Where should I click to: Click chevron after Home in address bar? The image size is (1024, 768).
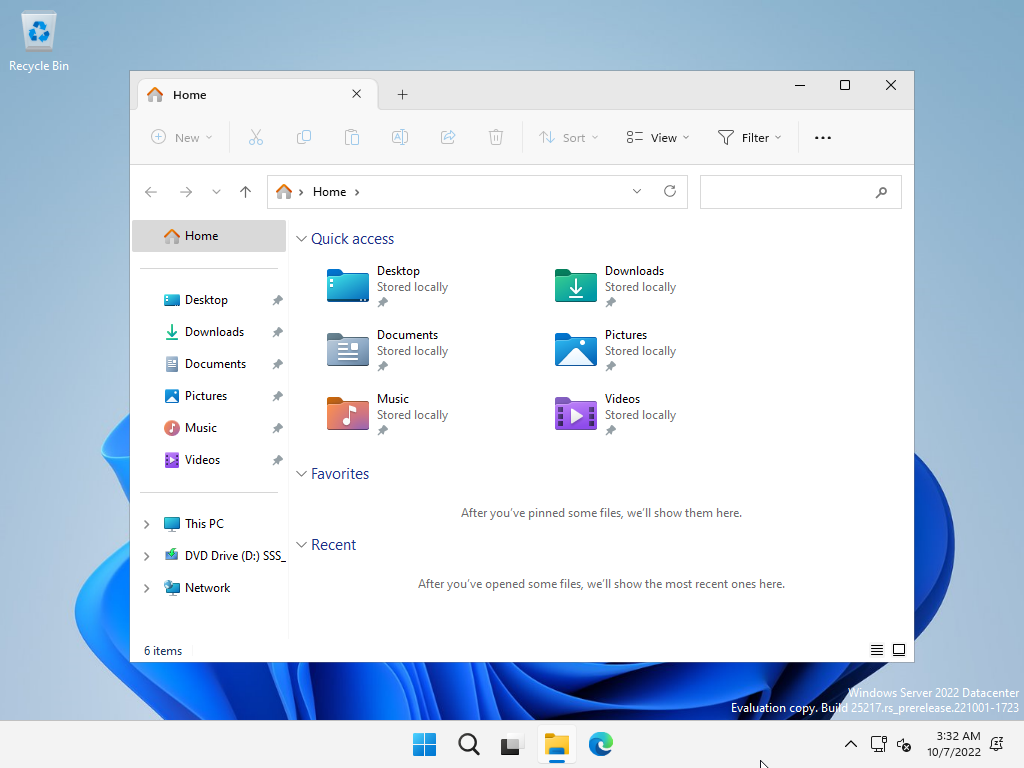pos(357,192)
